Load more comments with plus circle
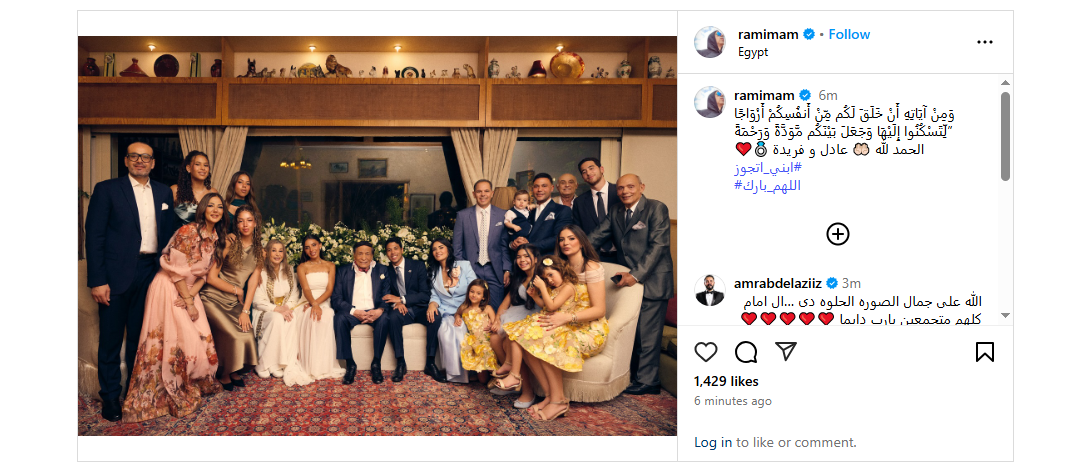 click(838, 234)
